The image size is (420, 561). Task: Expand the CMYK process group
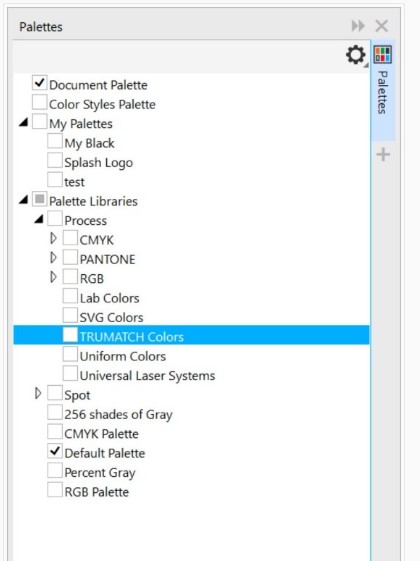tap(53, 238)
